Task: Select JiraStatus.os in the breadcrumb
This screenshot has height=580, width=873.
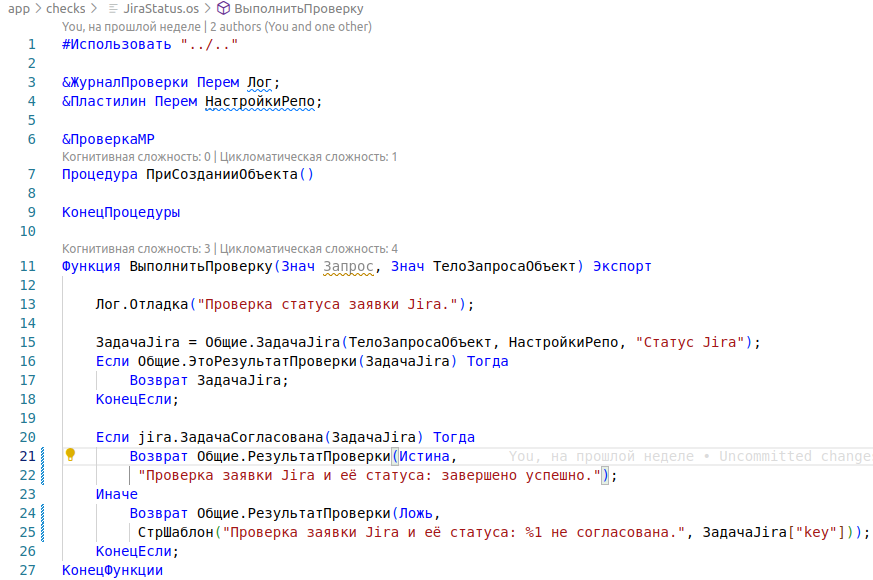Action: click(x=161, y=8)
